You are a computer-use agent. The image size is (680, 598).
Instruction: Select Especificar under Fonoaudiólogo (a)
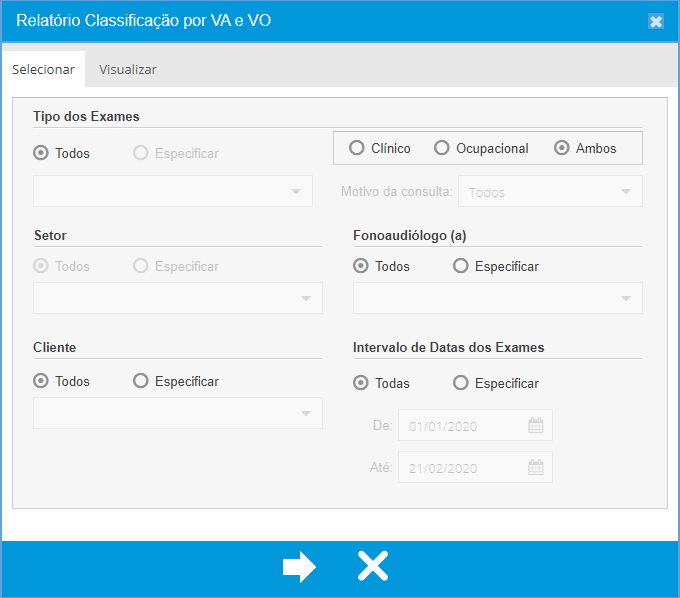pyautogui.click(x=461, y=266)
